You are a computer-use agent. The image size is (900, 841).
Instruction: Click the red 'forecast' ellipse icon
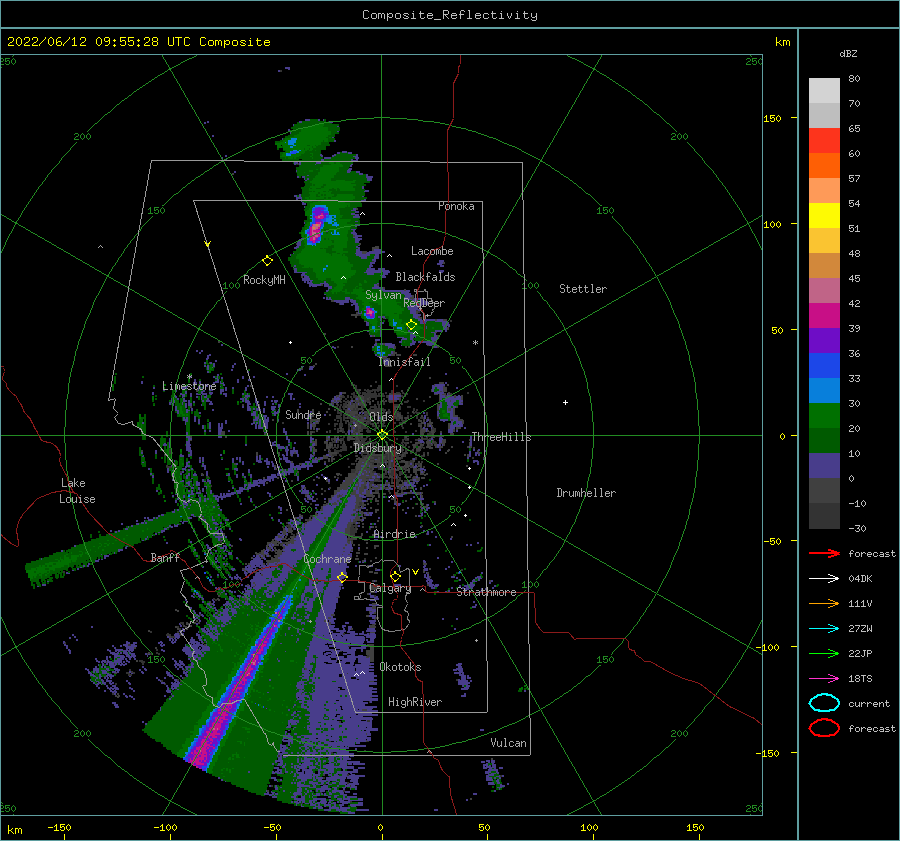(824, 728)
